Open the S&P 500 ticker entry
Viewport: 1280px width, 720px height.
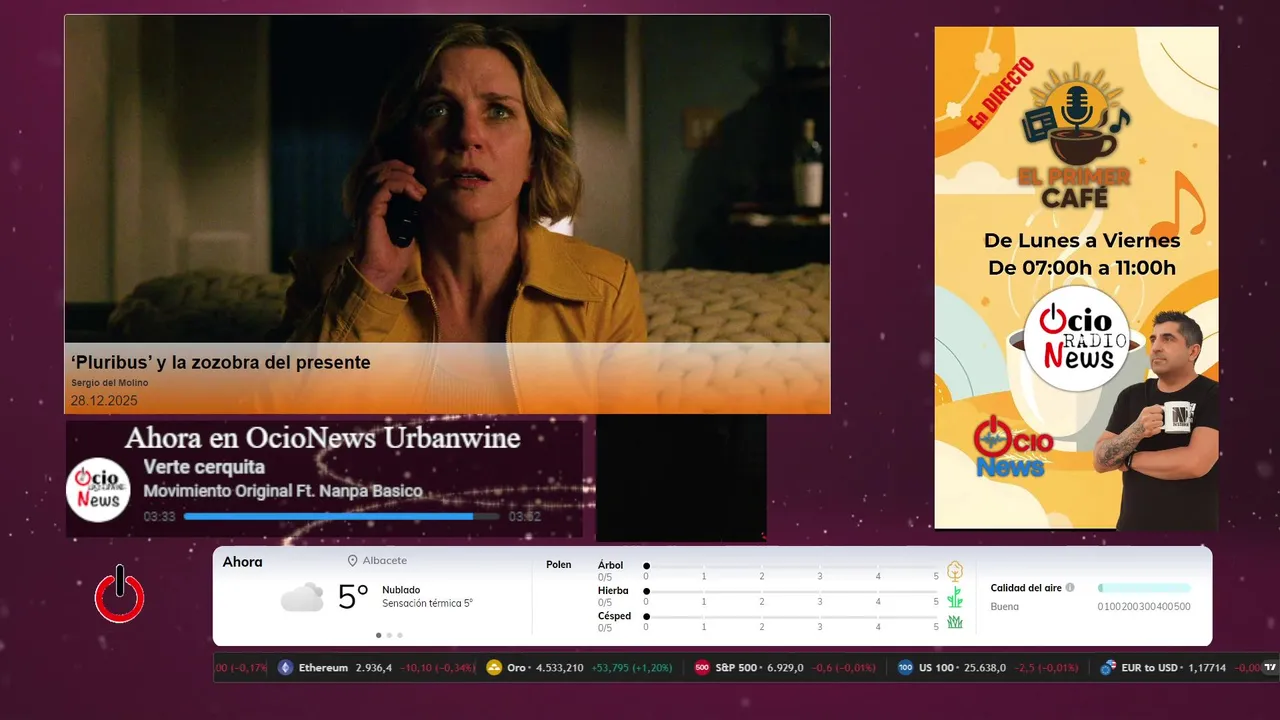[785, 668]
